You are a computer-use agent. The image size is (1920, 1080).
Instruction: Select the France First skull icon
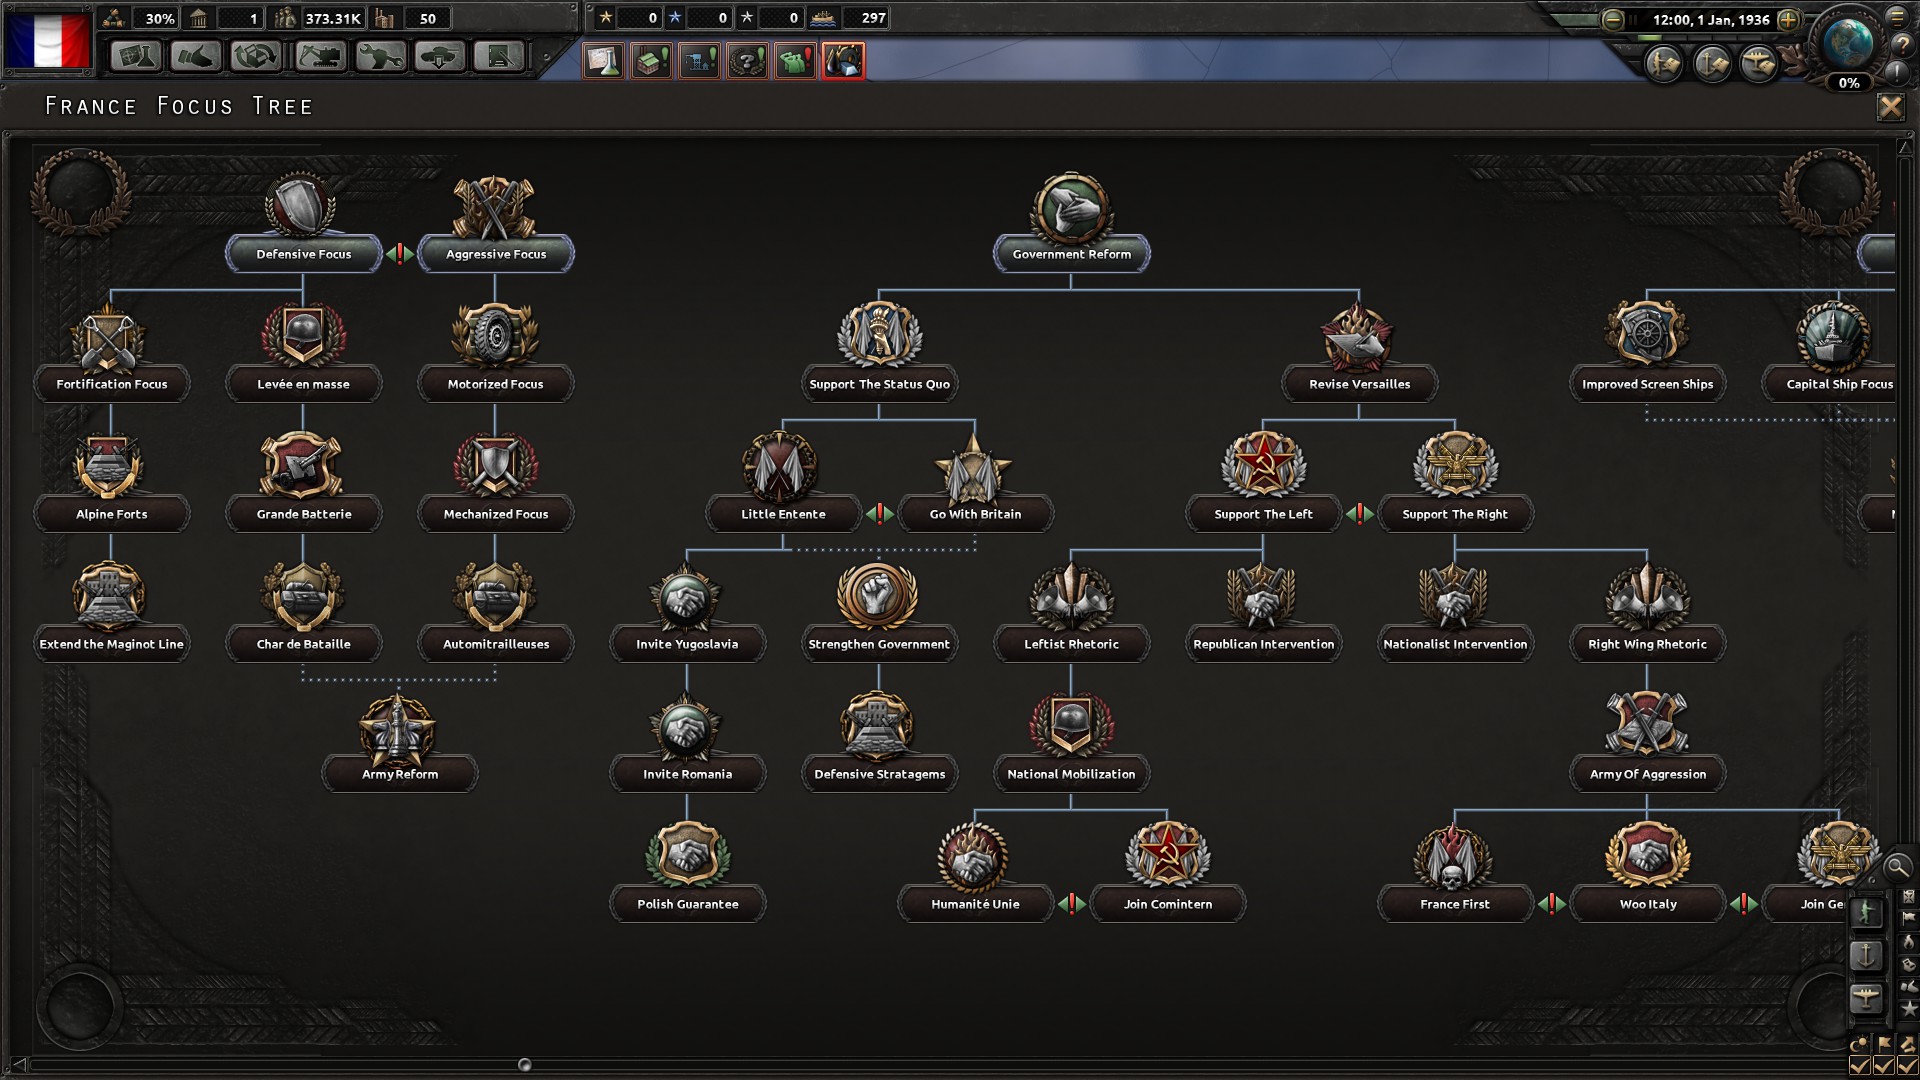point(1454,858)
